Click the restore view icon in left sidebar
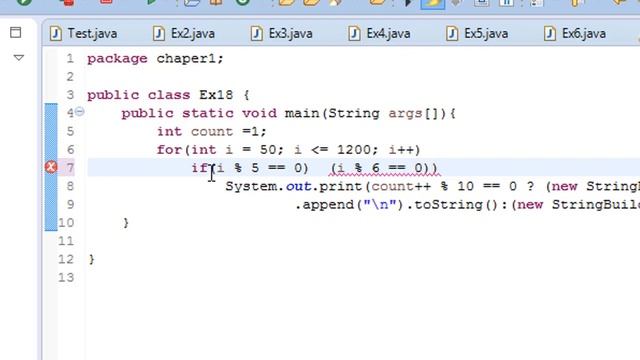This screenshot has height=360, width=640. coord(16,32)
